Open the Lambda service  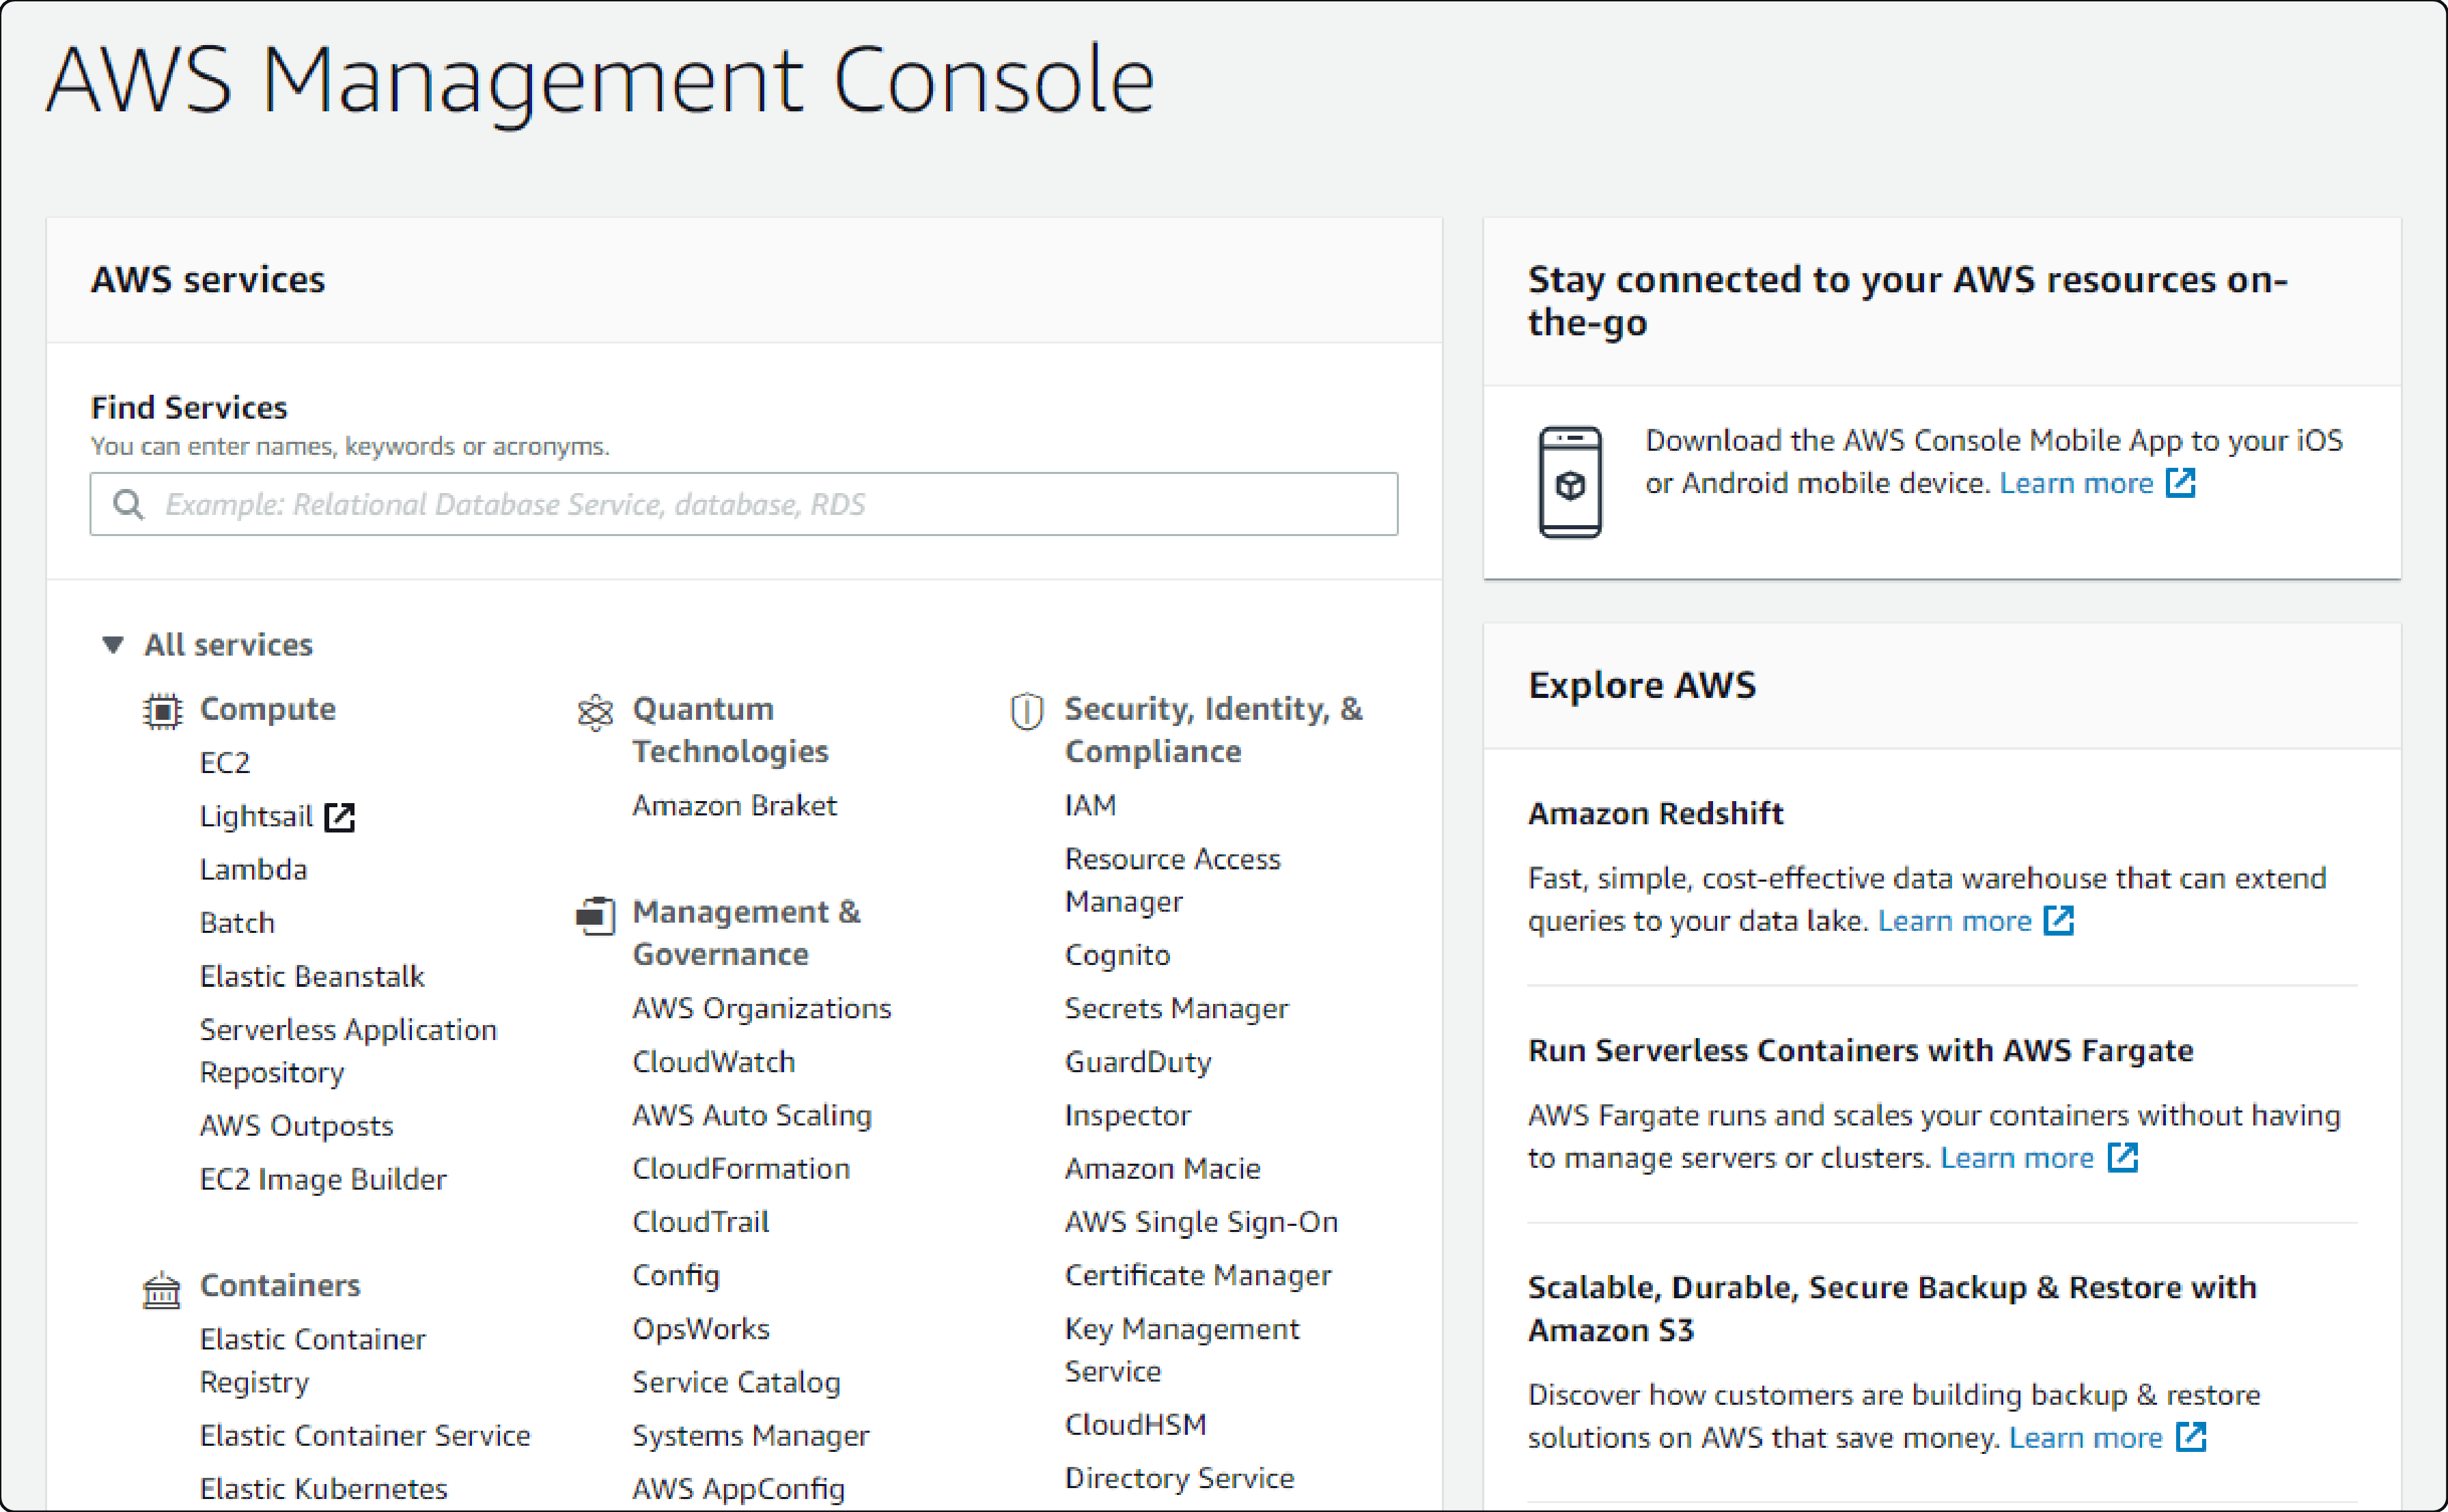coord(254,870)
